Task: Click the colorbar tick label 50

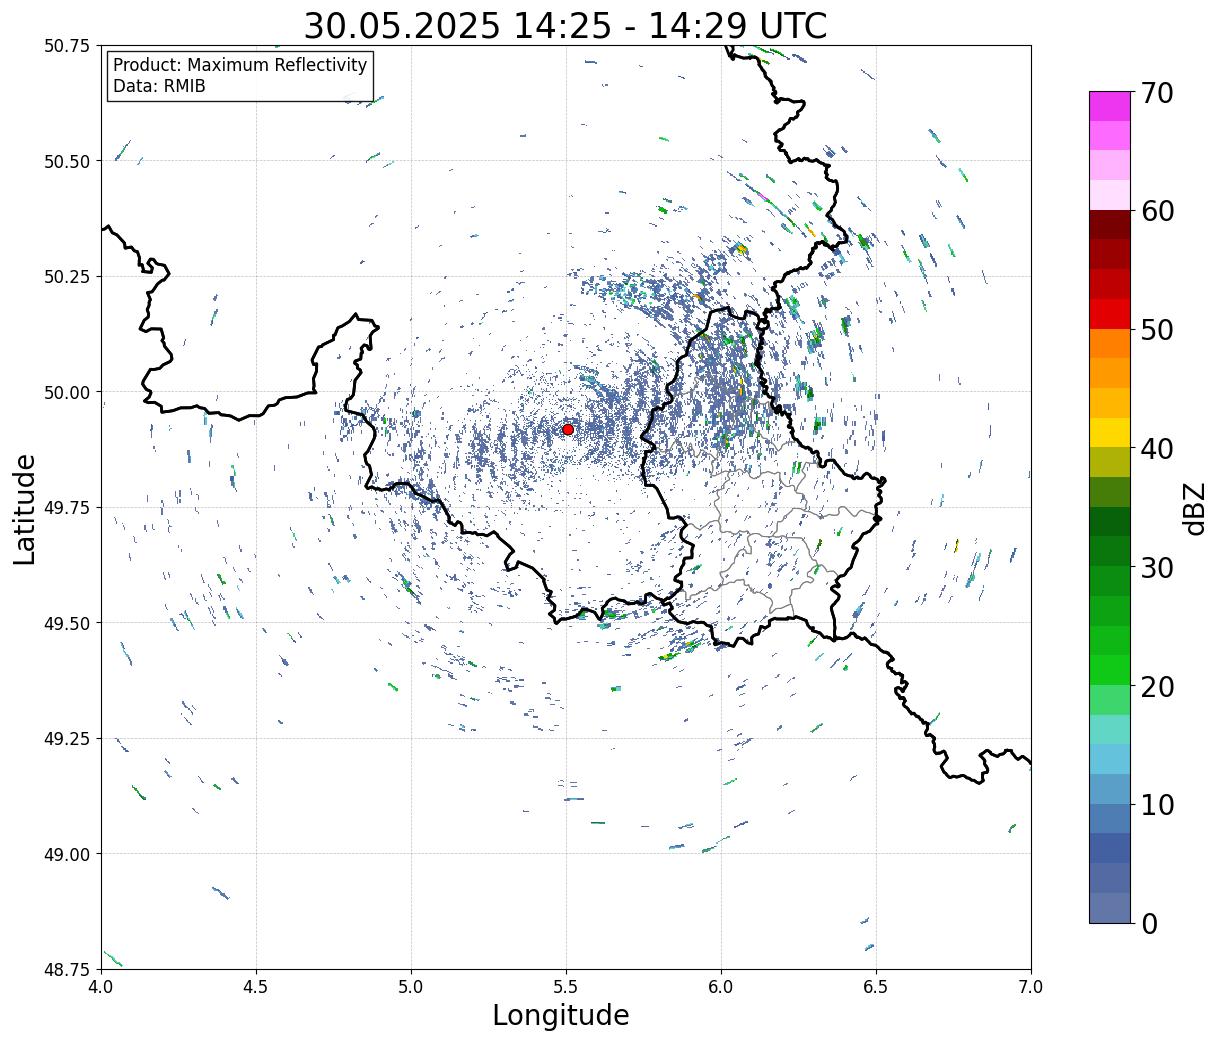Action: pyautogui.click(x=1157, y=330)
